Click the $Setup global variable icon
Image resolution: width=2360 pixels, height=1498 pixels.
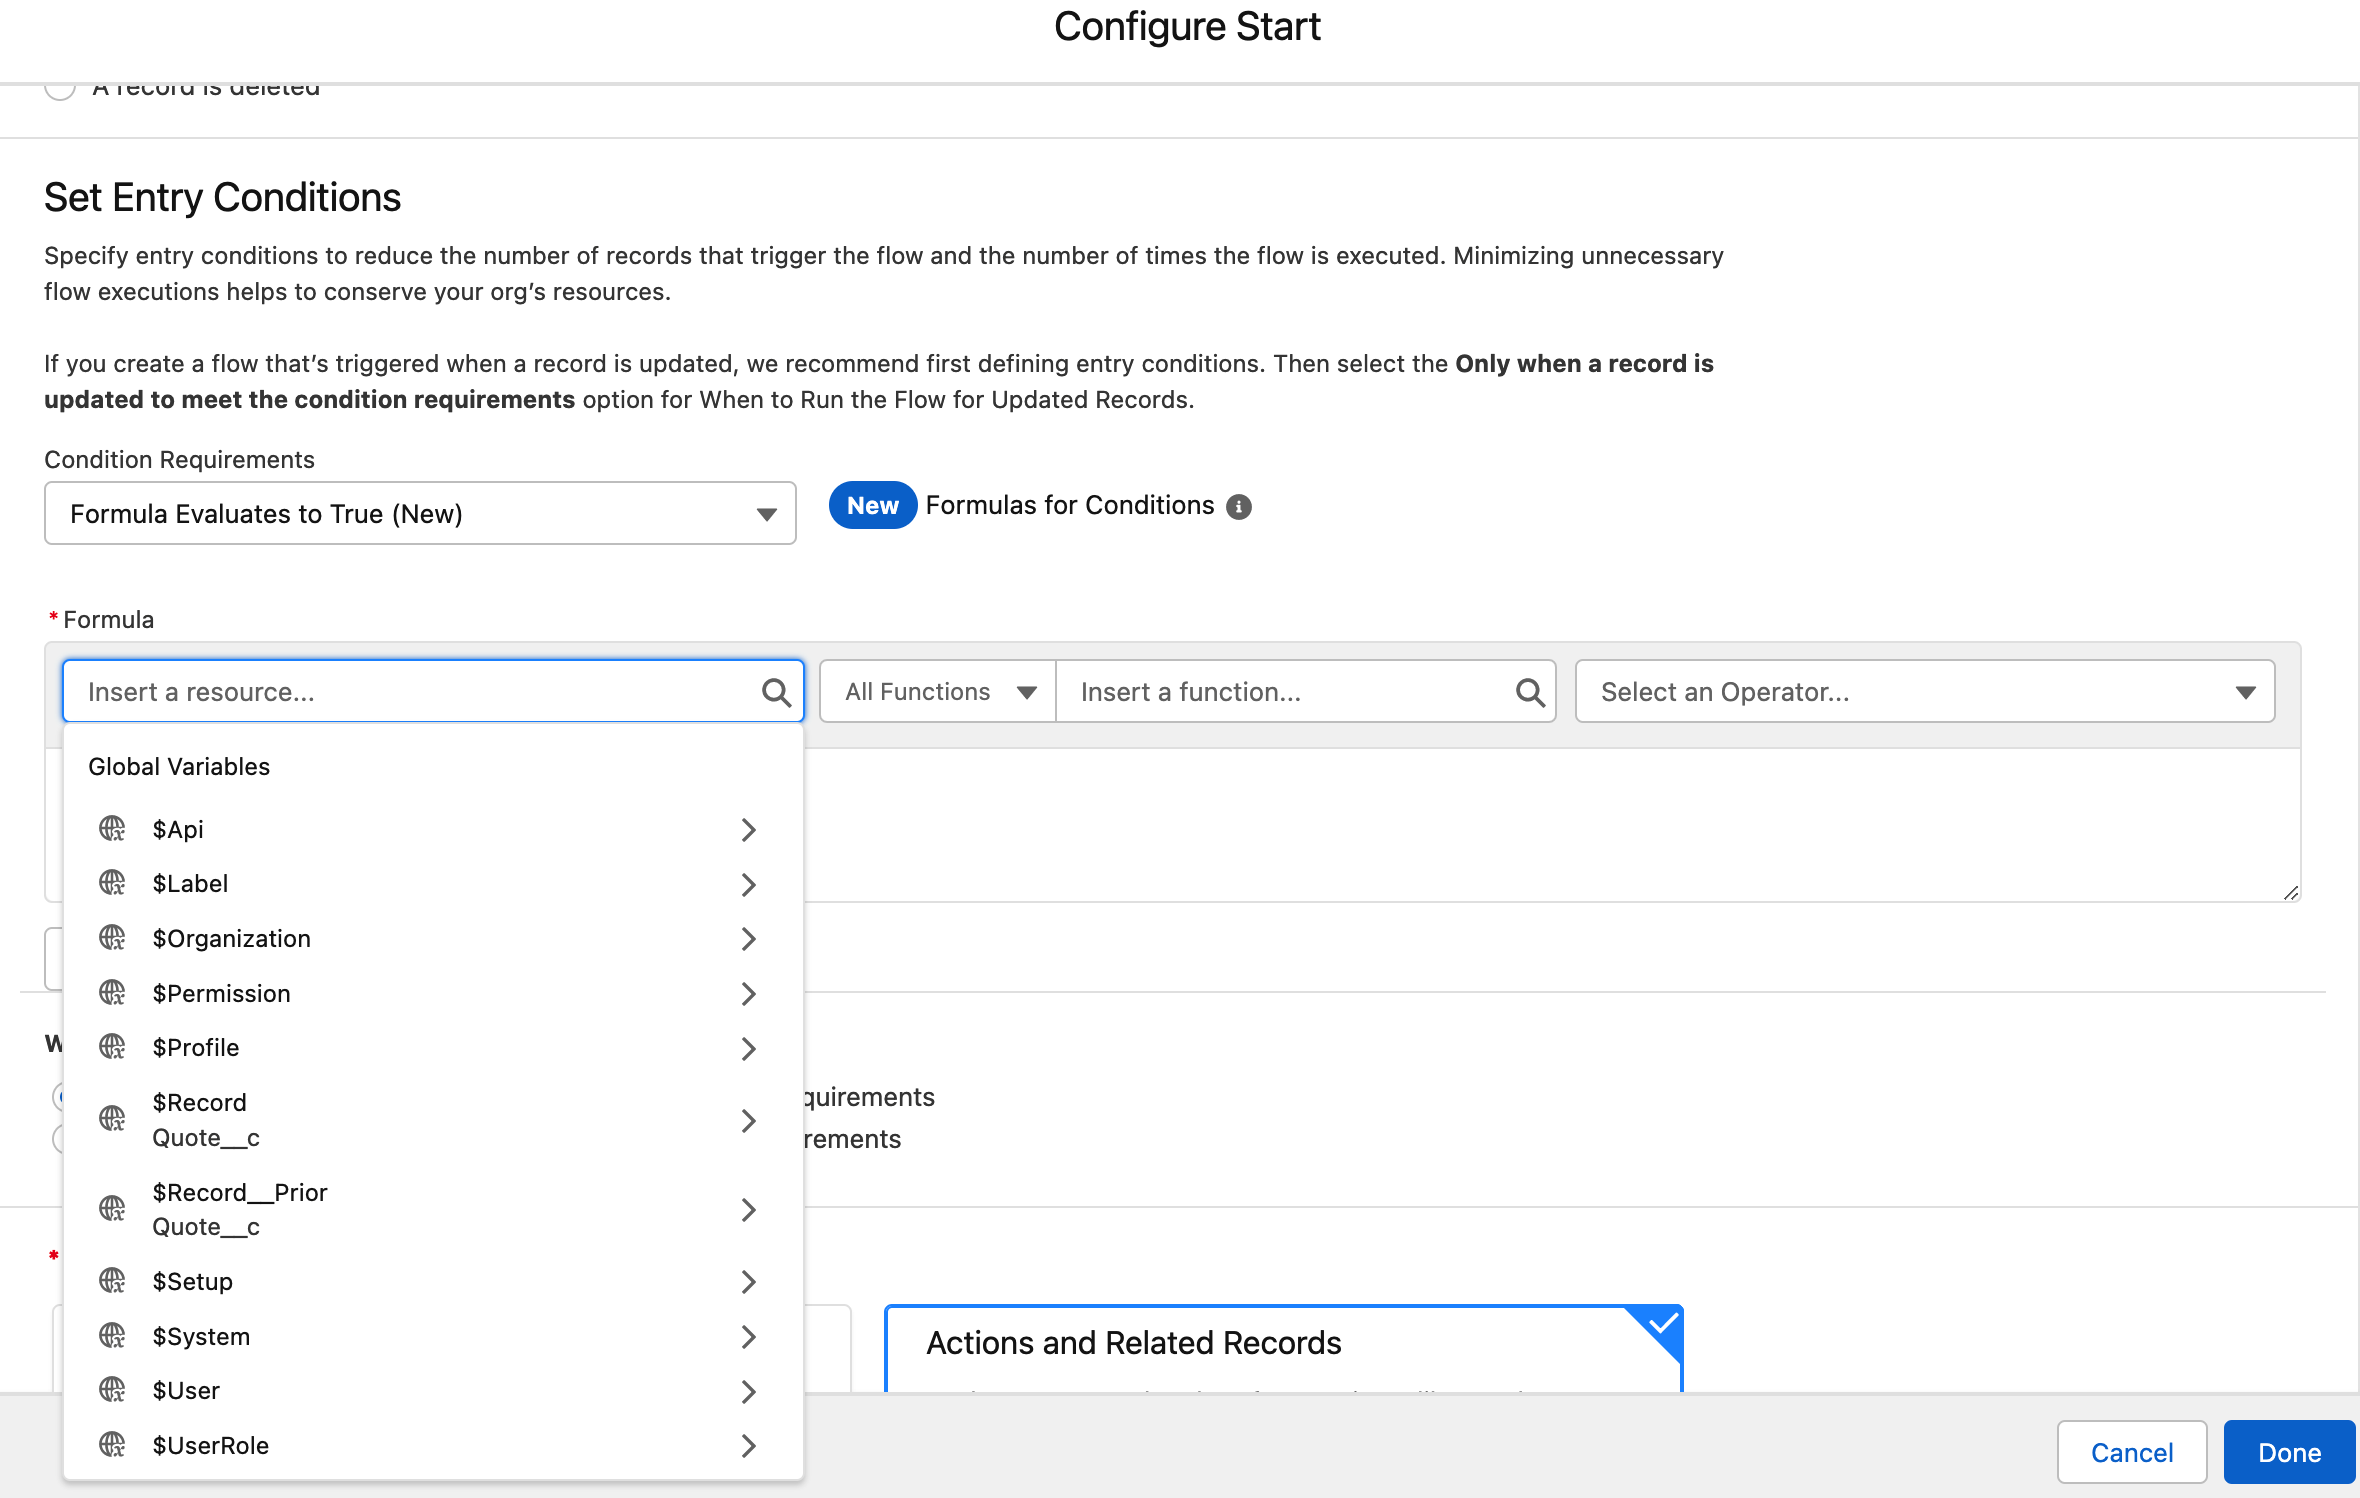tap(112, 1280)
